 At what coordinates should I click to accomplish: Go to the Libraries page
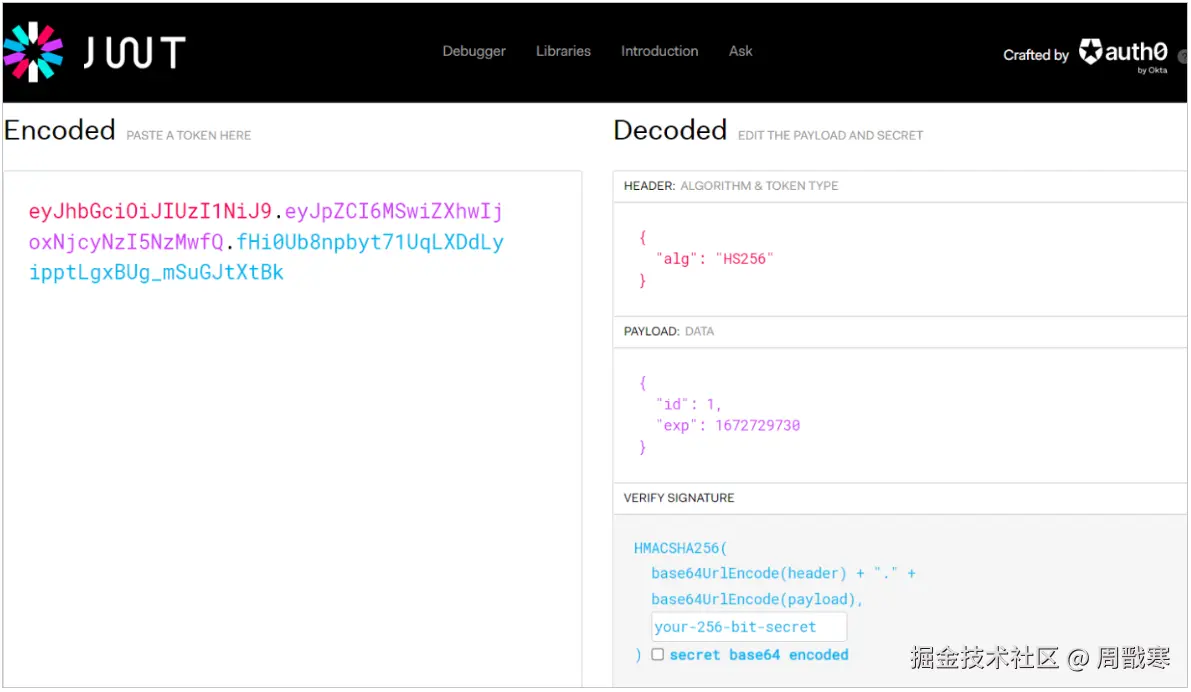[563, 51]
